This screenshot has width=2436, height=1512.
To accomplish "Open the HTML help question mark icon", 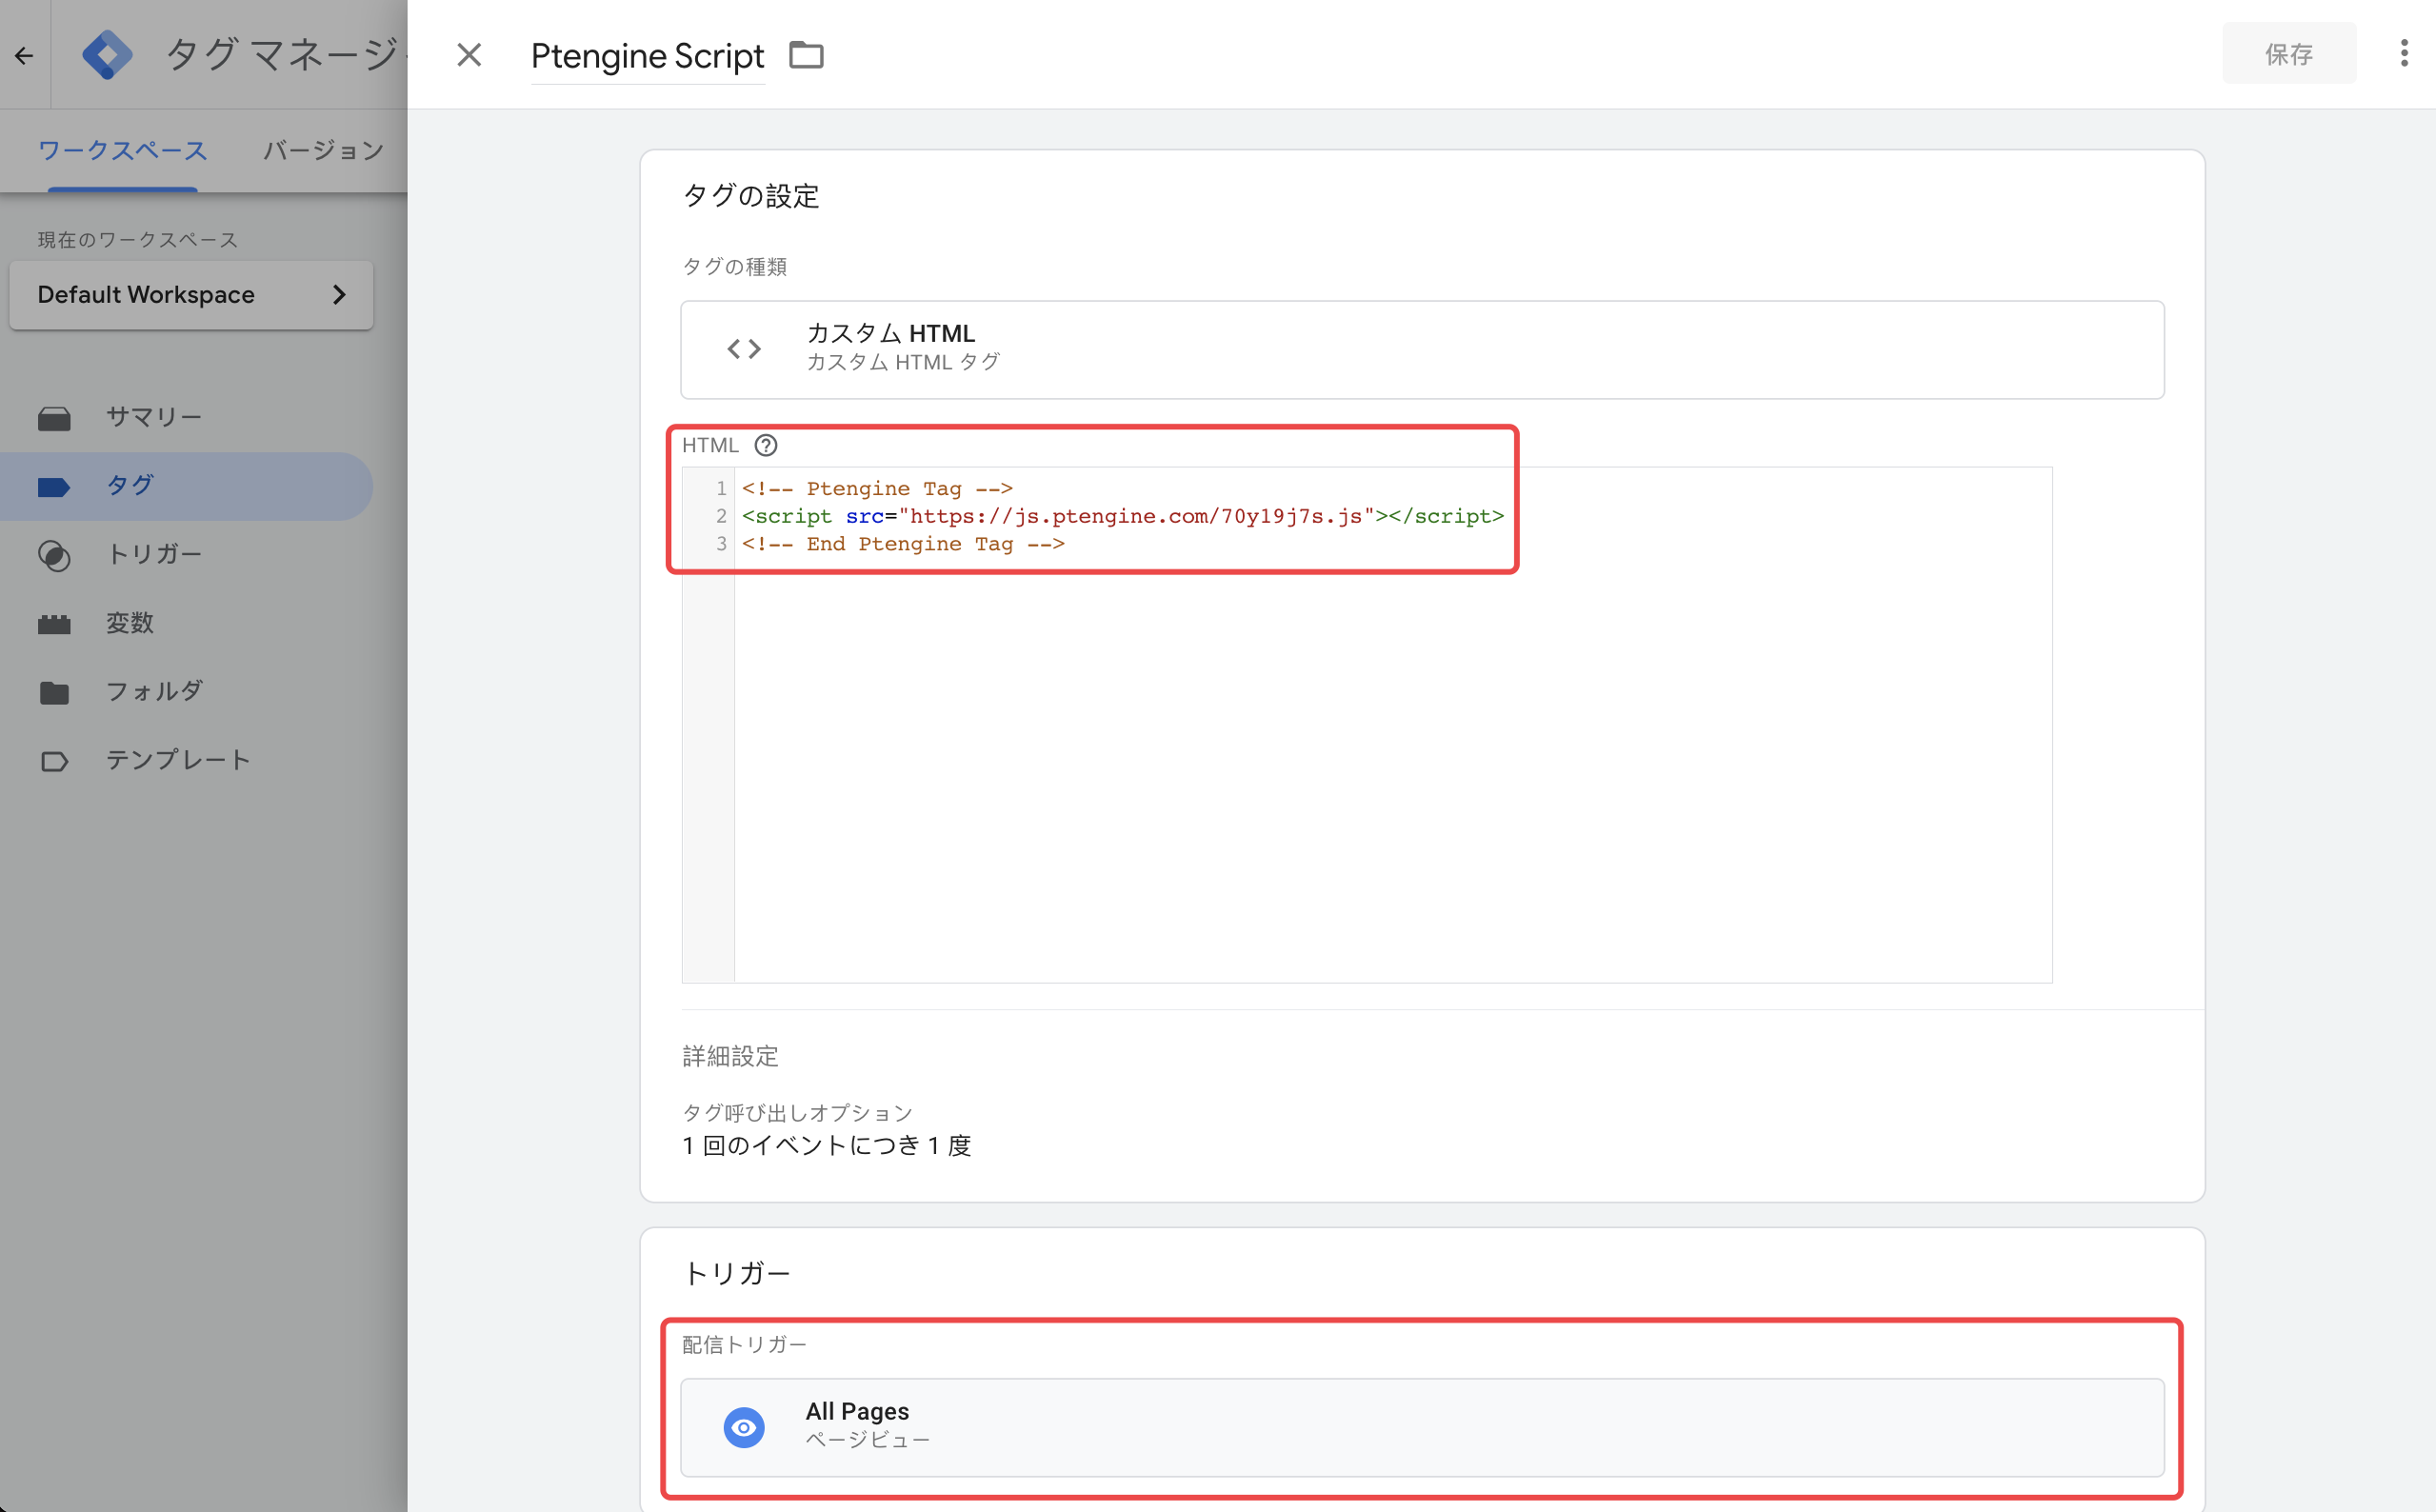I will pos(766,445).
